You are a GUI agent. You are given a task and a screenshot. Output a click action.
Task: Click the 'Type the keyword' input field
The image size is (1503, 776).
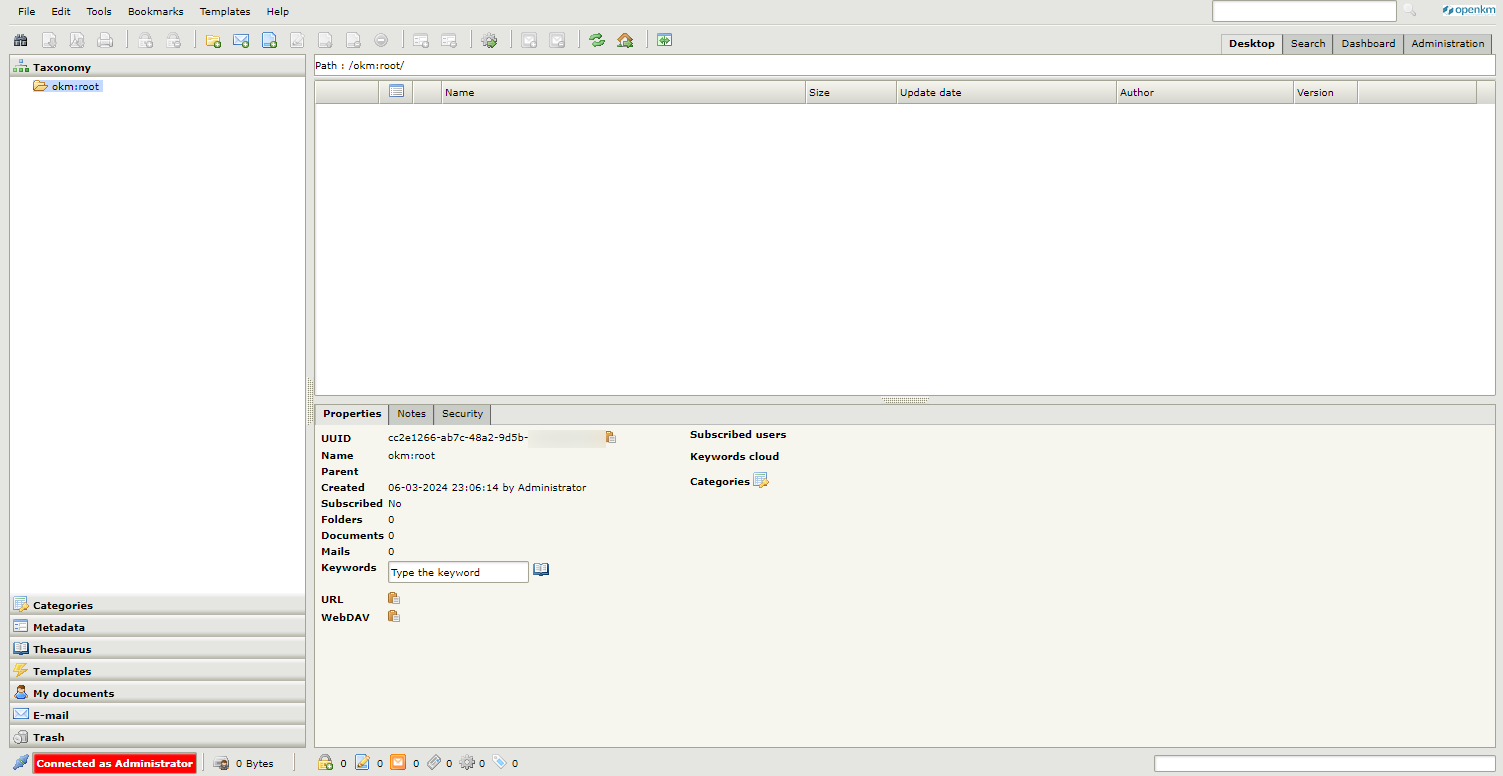(458, 573)
